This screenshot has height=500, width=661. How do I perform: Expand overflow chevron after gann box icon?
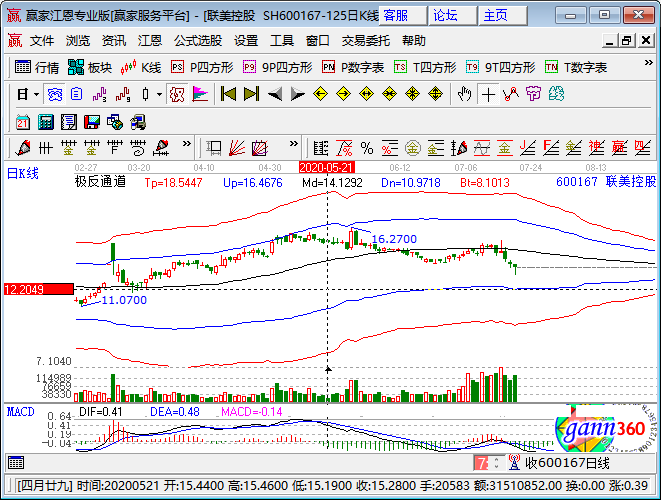pyautogui.click(x=294, y=144)
